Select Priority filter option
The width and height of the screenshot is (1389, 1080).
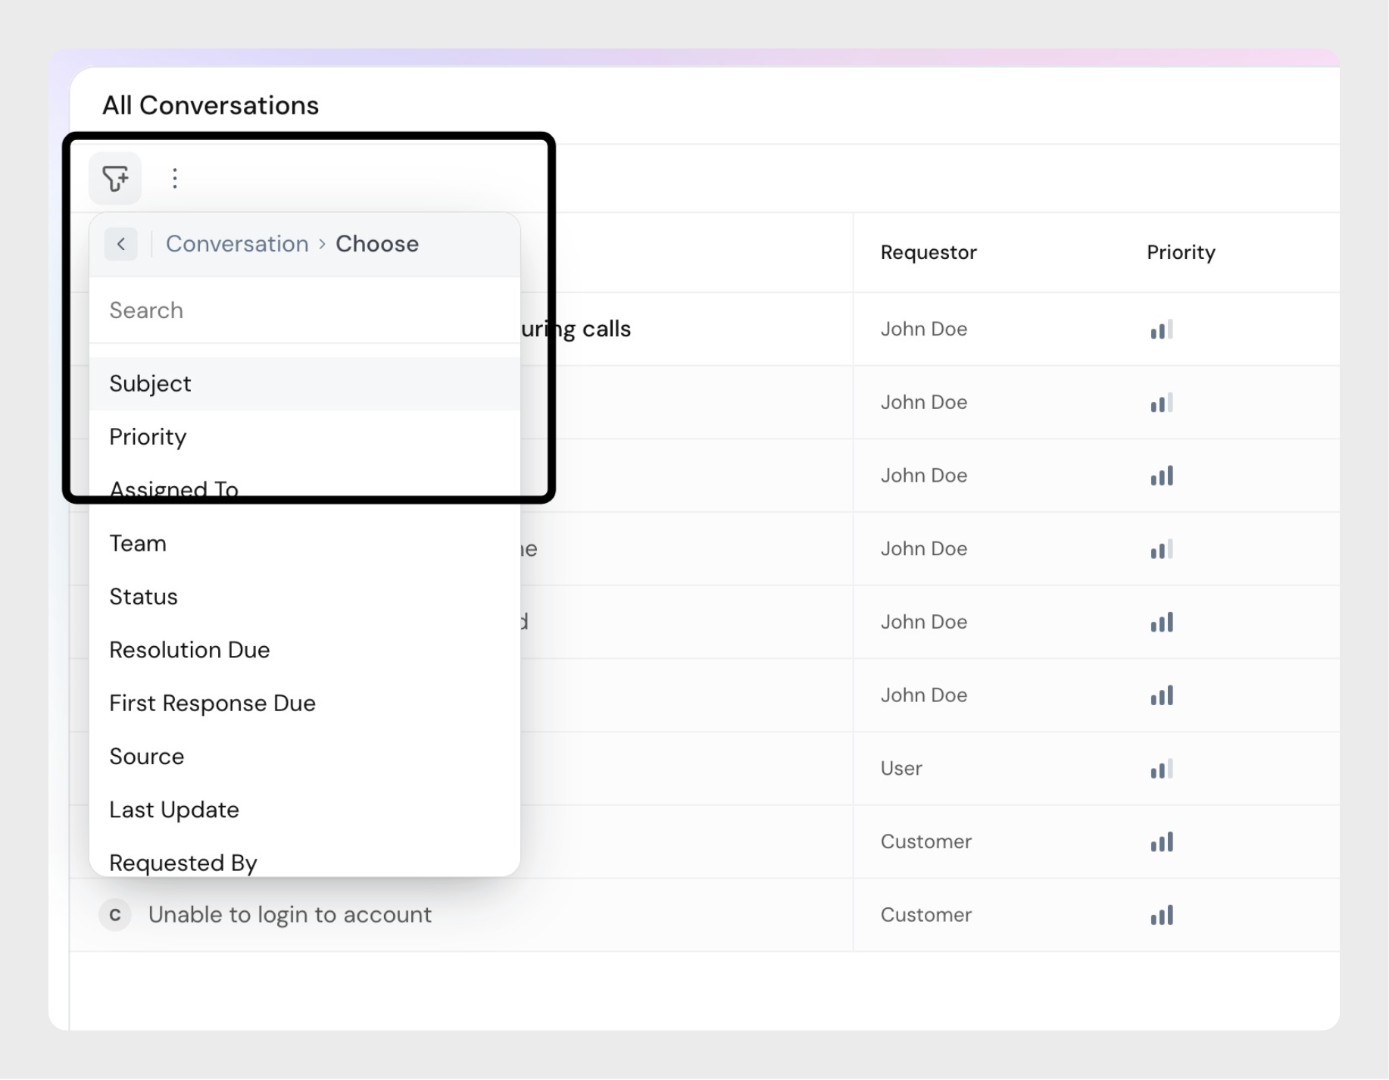point(148,437)
